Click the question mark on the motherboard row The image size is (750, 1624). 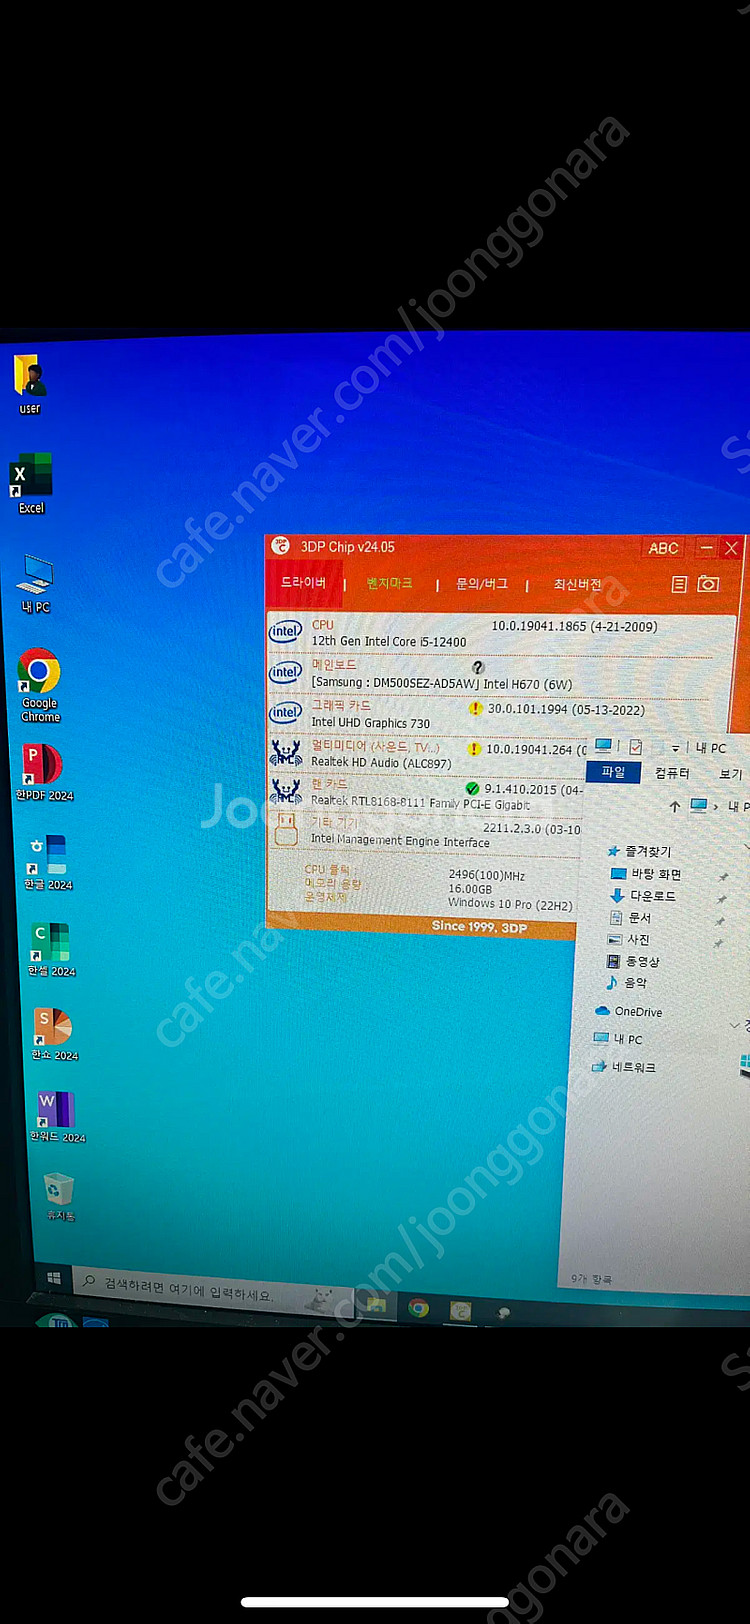pyautogui.click(x=478, y=667)
